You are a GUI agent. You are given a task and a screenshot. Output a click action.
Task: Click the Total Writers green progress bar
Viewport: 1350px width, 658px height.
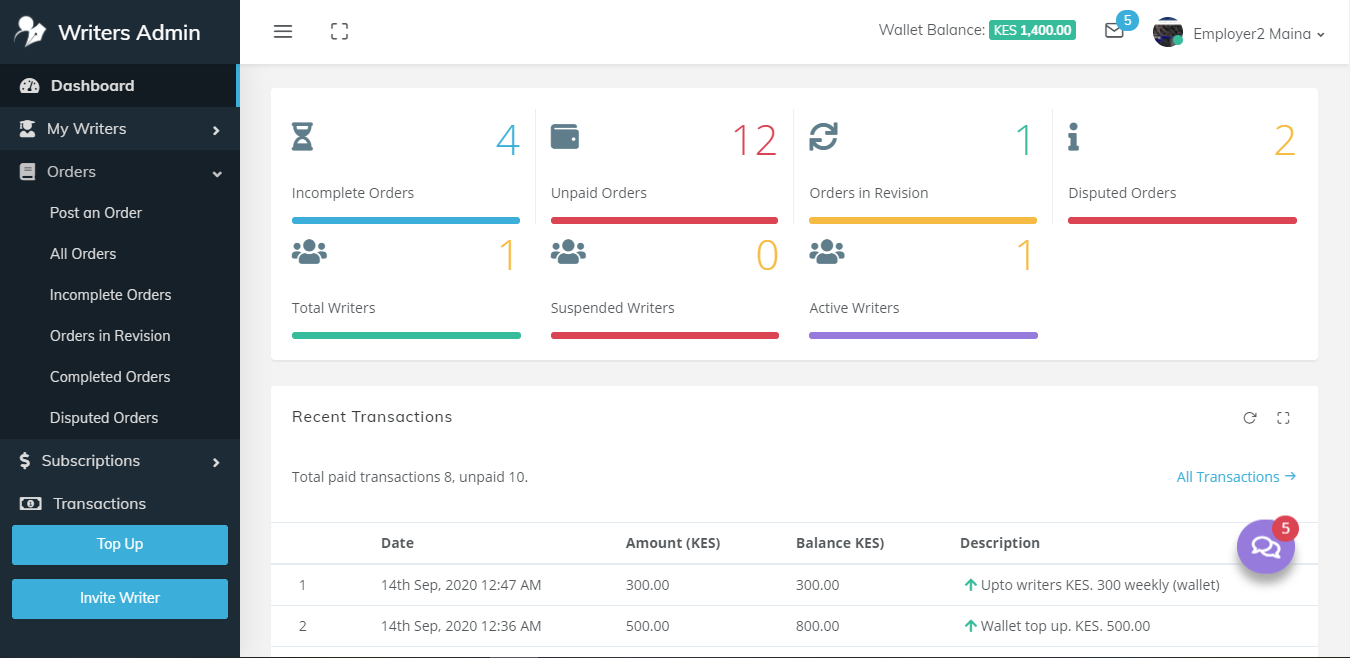point(406,335)
